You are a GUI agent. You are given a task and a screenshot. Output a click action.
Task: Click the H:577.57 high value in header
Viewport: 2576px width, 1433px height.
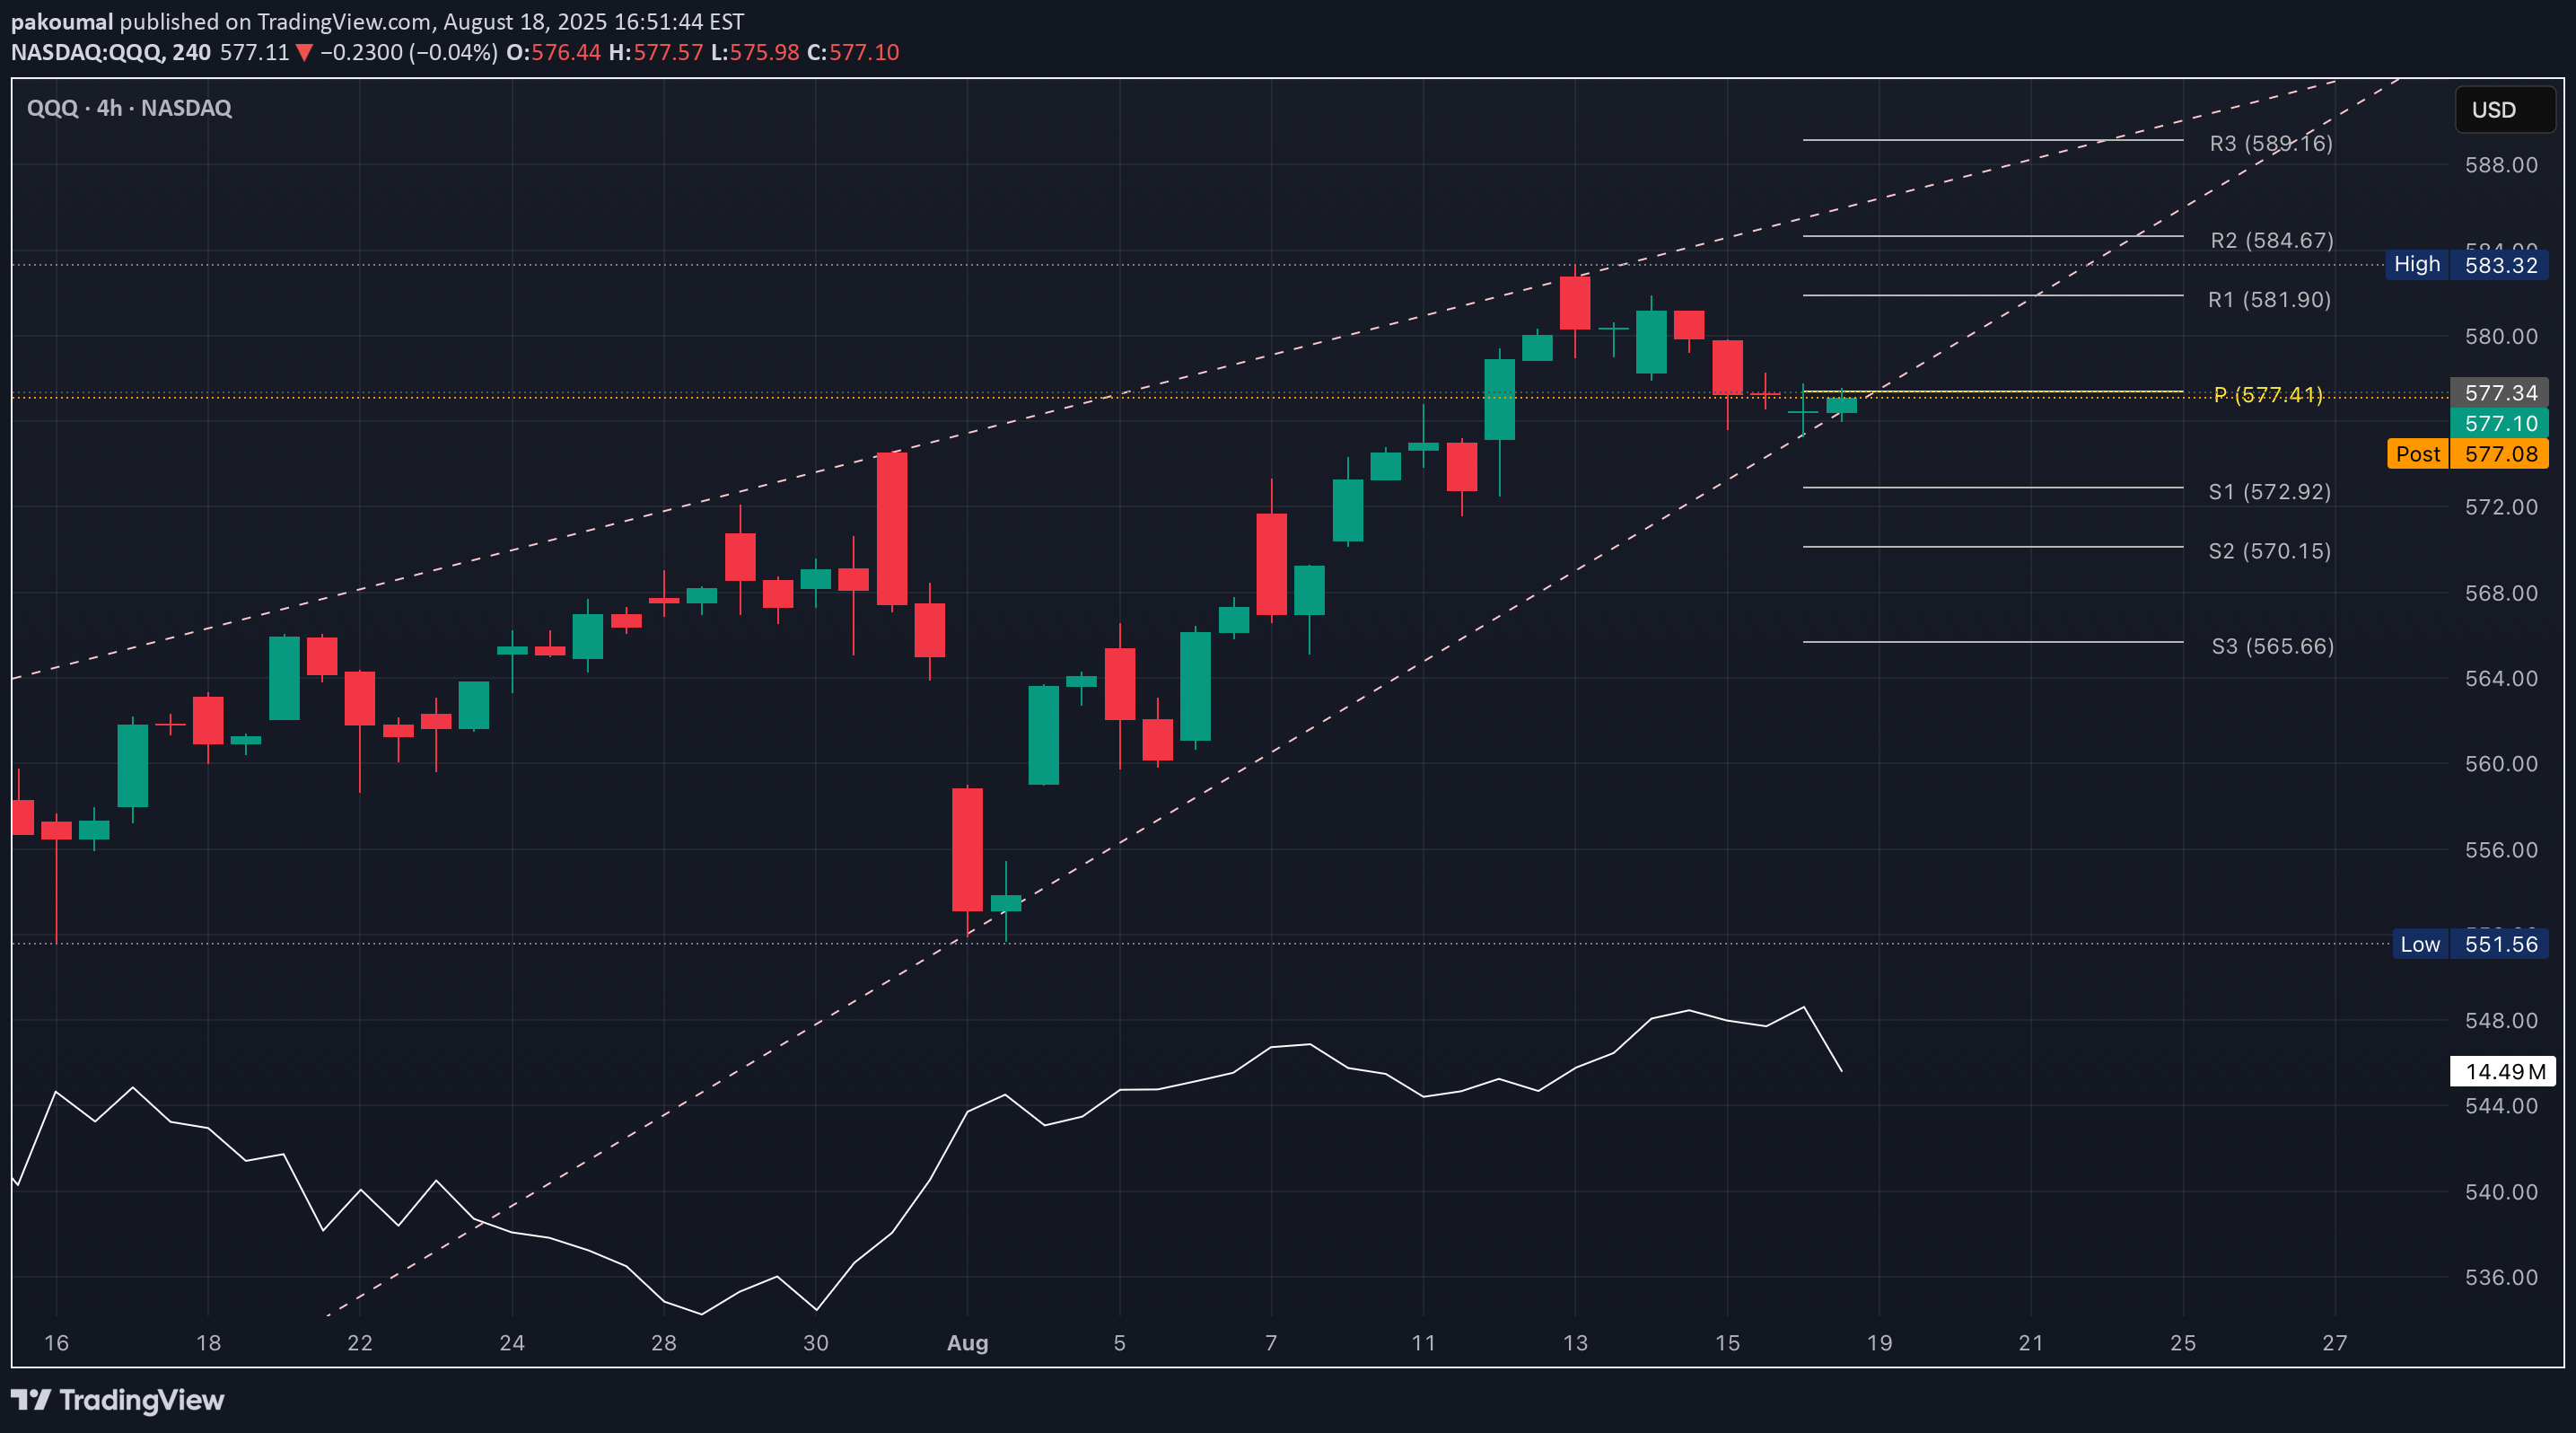pyautogui.click(x=656, y=52)
